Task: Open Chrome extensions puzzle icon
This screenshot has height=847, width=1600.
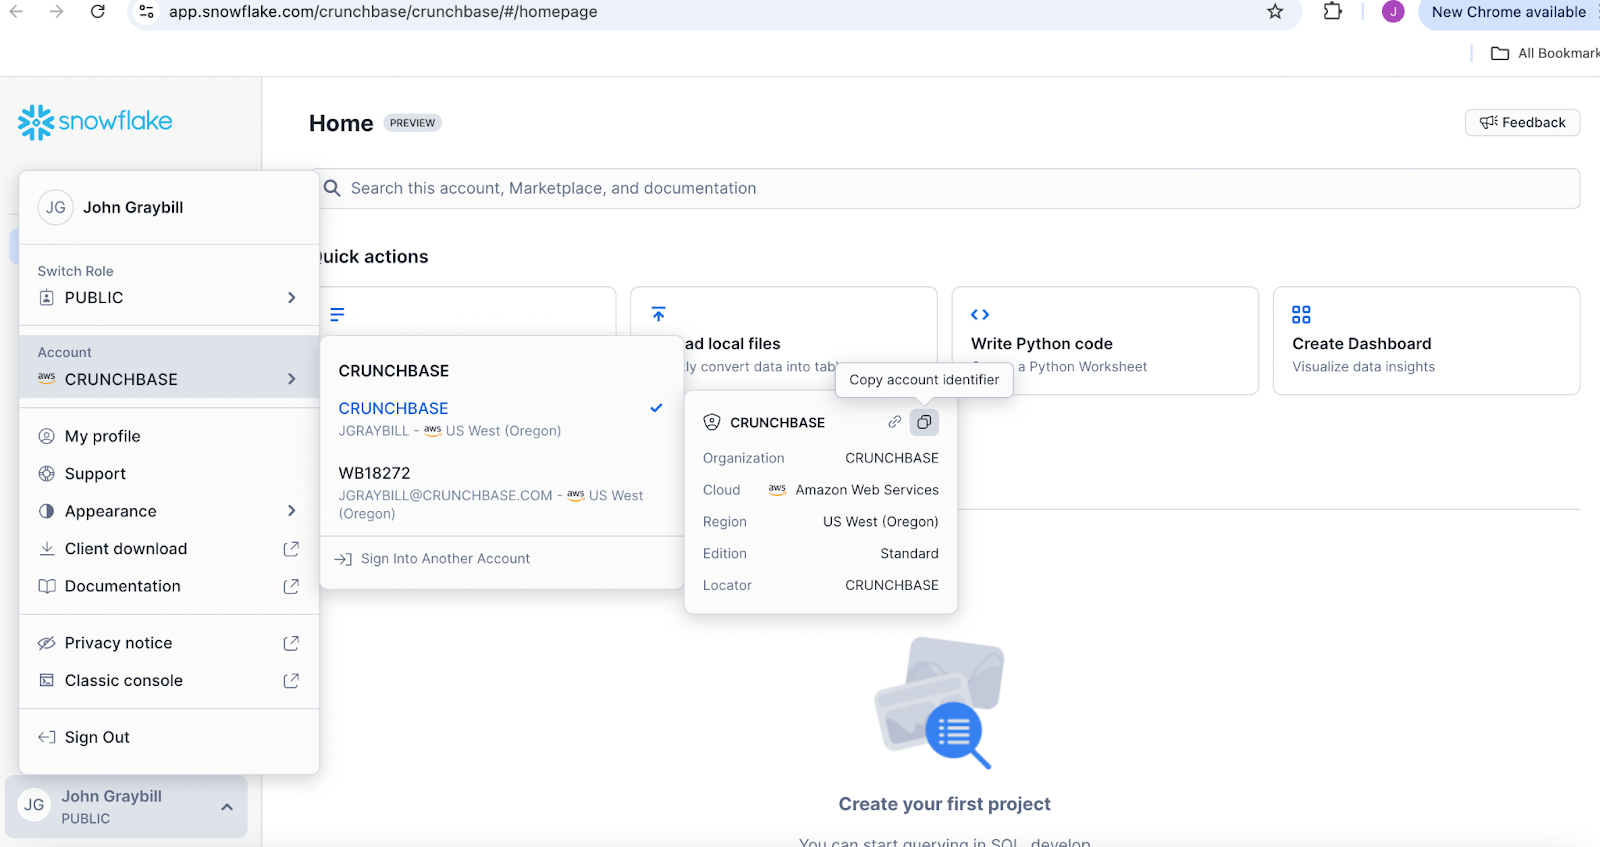Action: click(1332, 12)
